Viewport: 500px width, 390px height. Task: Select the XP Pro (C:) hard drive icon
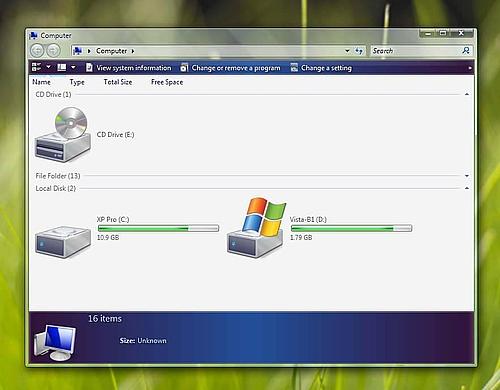(63, 241)
